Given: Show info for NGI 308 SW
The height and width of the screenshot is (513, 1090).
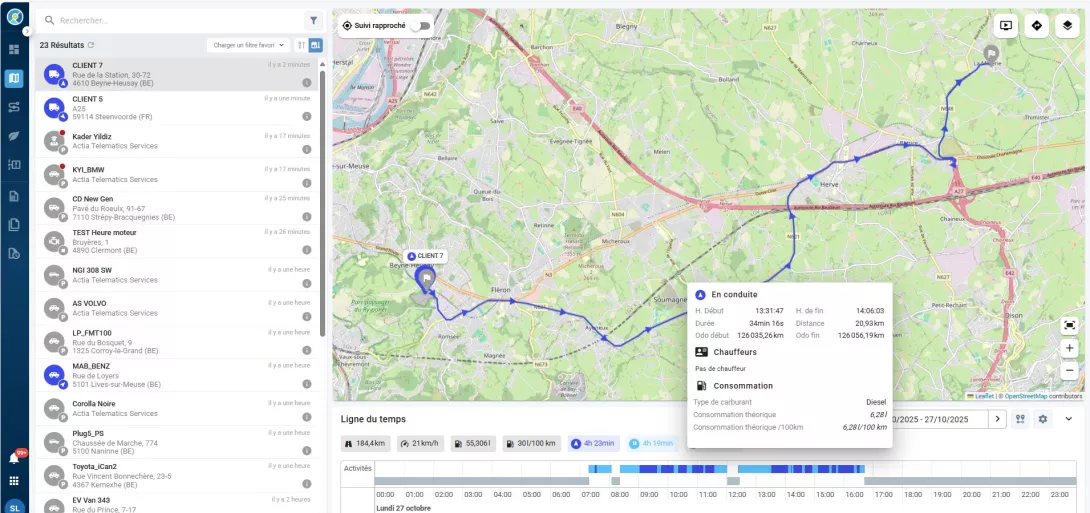Looking at the screenshot, I should (x=307, y=283).
